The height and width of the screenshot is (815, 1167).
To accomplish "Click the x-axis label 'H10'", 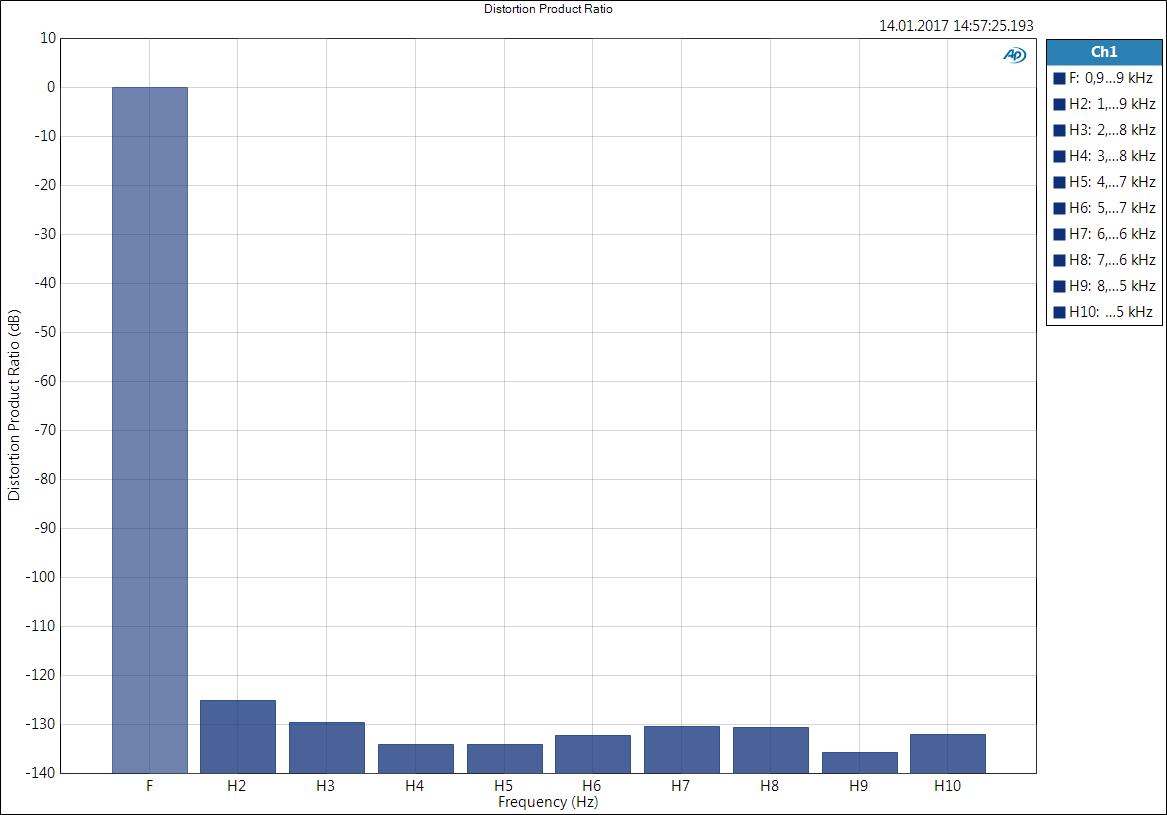I will [x=947, y=786].
